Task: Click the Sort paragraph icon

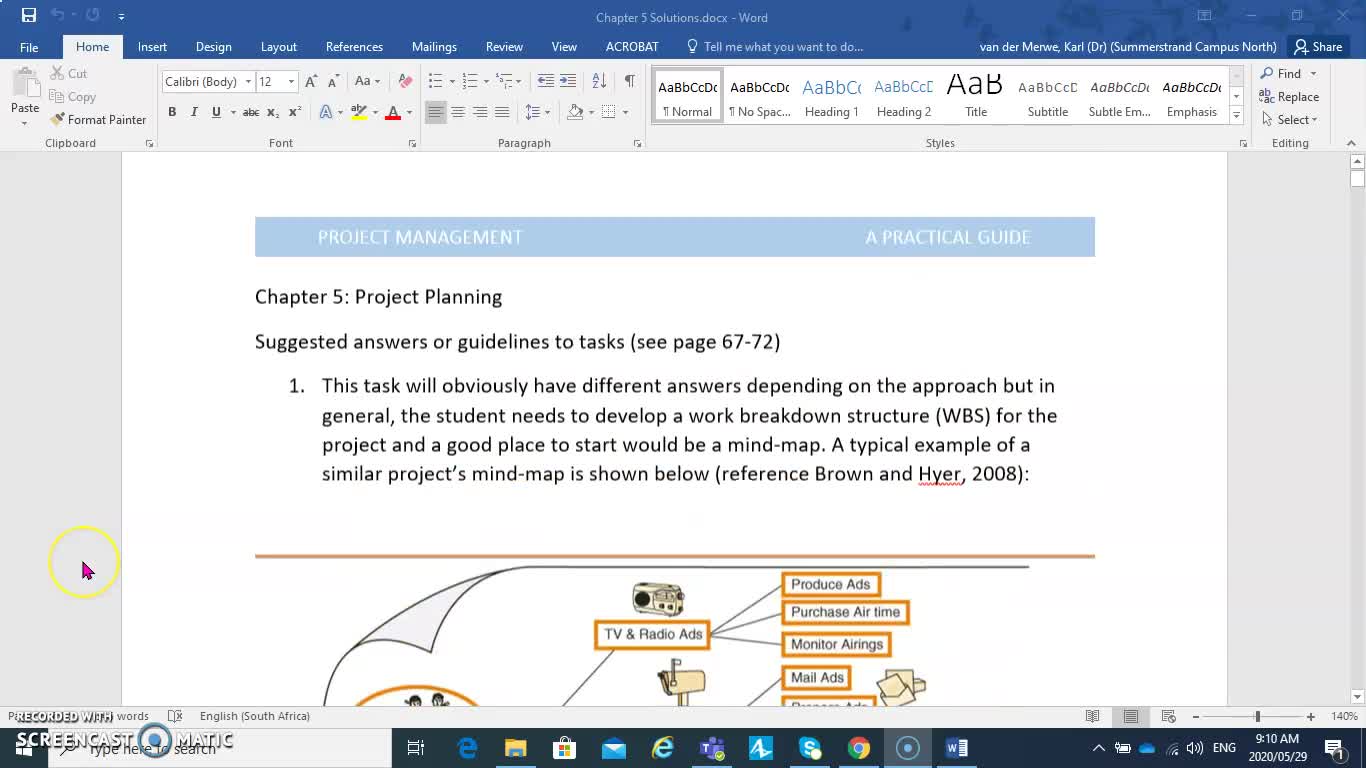Action: pyautogui.click(x=599, y=81)
